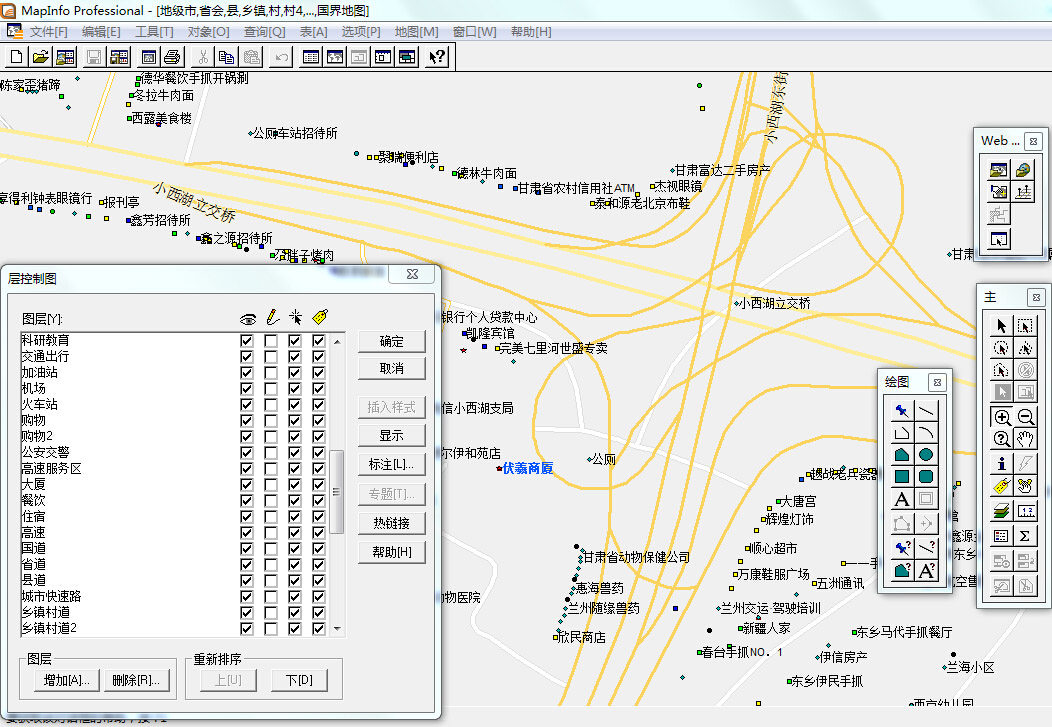
Task: Click the 帮助[H] button in dialog
Action: click(392, 552)
